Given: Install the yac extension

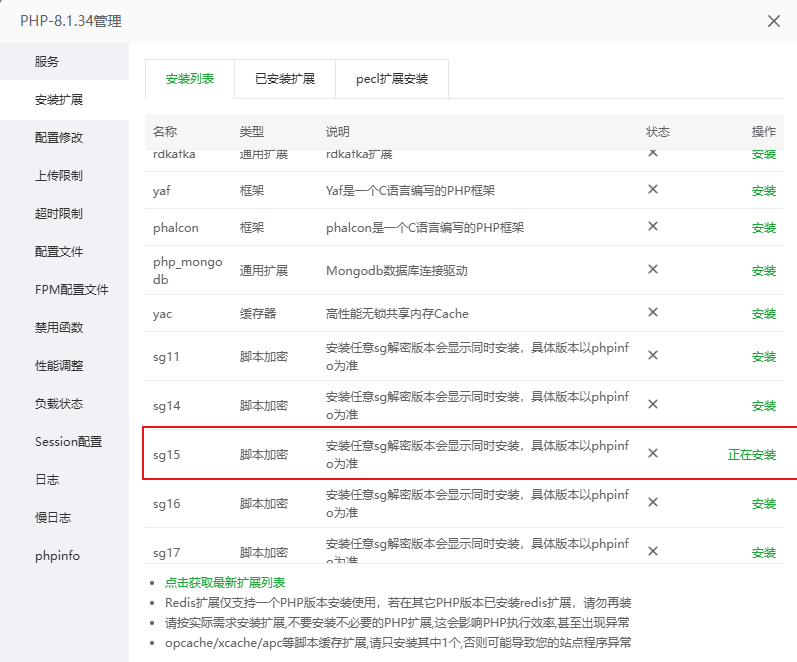Looking at the screenshot, I should point(763,314).
